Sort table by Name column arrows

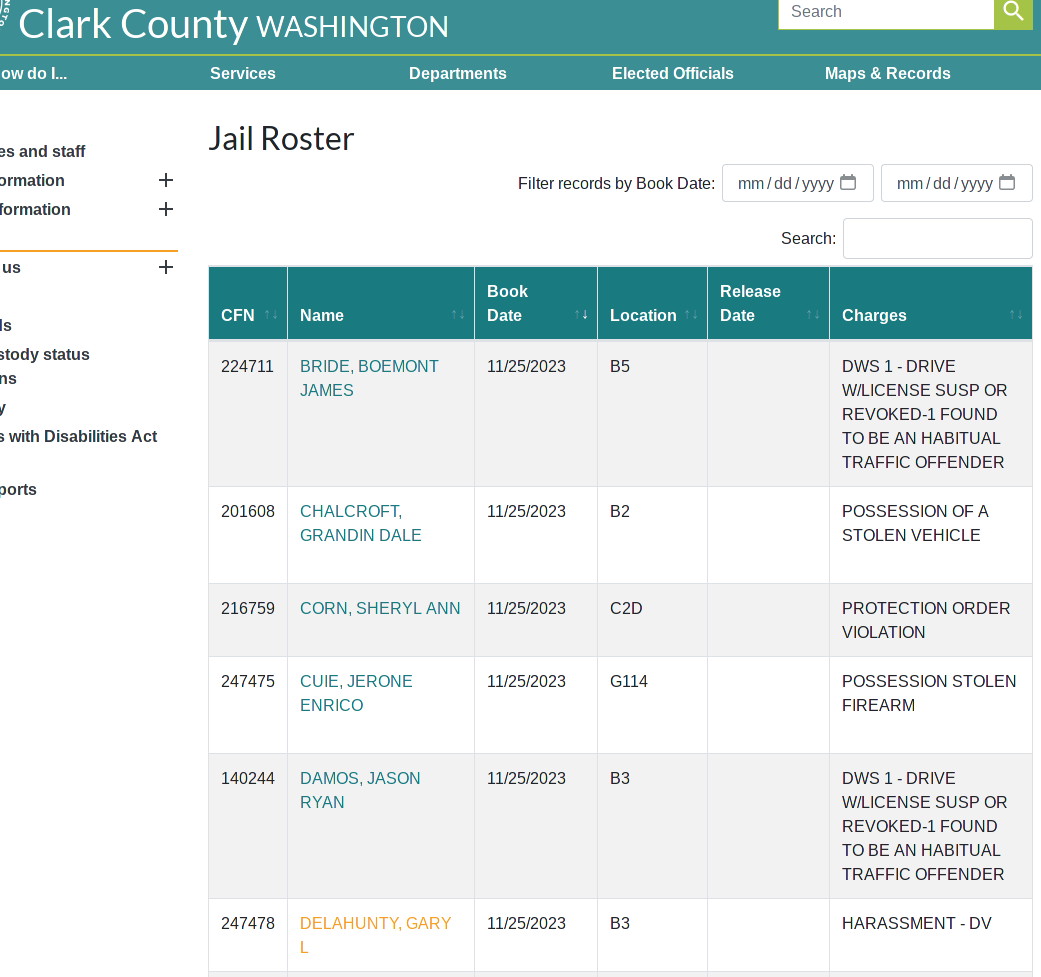tap(458, 315)
